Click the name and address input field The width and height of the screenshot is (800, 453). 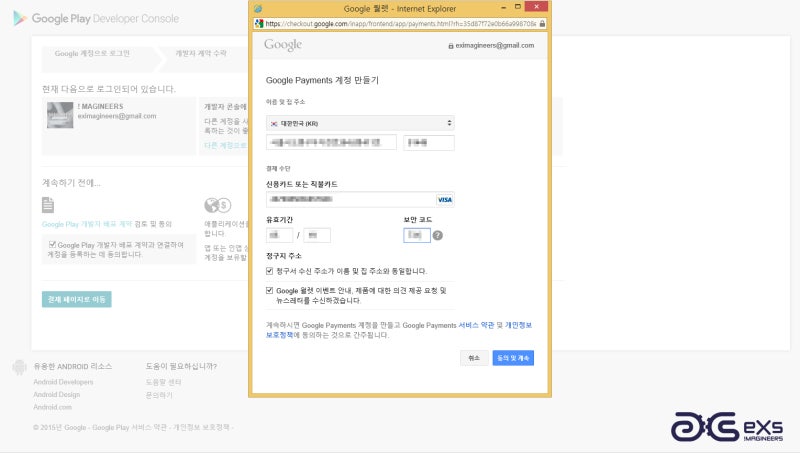331,142
